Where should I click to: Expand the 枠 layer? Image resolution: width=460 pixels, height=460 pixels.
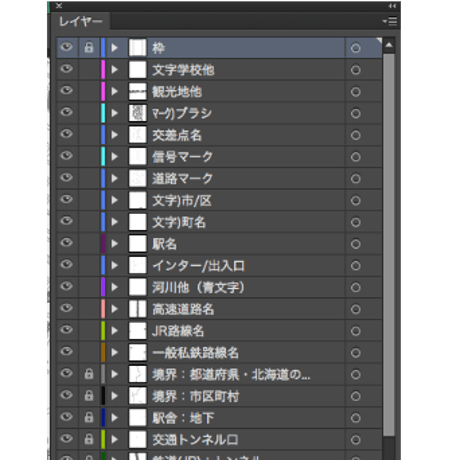click(114, 48)
